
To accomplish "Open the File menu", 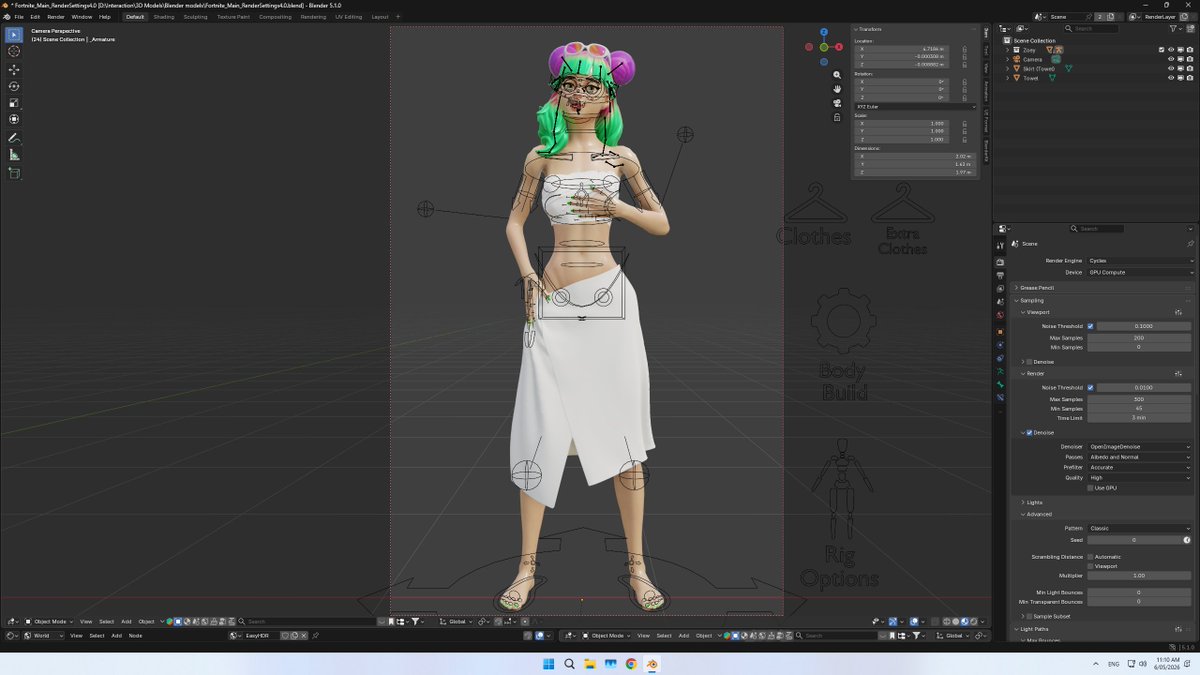I will (x=19, y=17).
